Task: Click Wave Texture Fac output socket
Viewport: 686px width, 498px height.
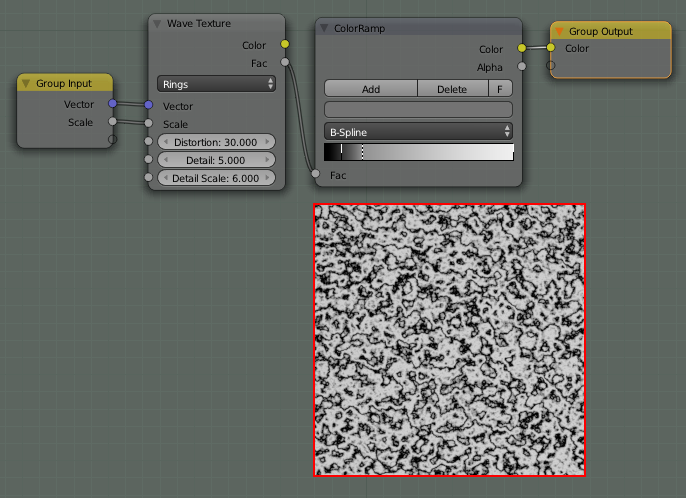Action: click(x=285, y=62)
